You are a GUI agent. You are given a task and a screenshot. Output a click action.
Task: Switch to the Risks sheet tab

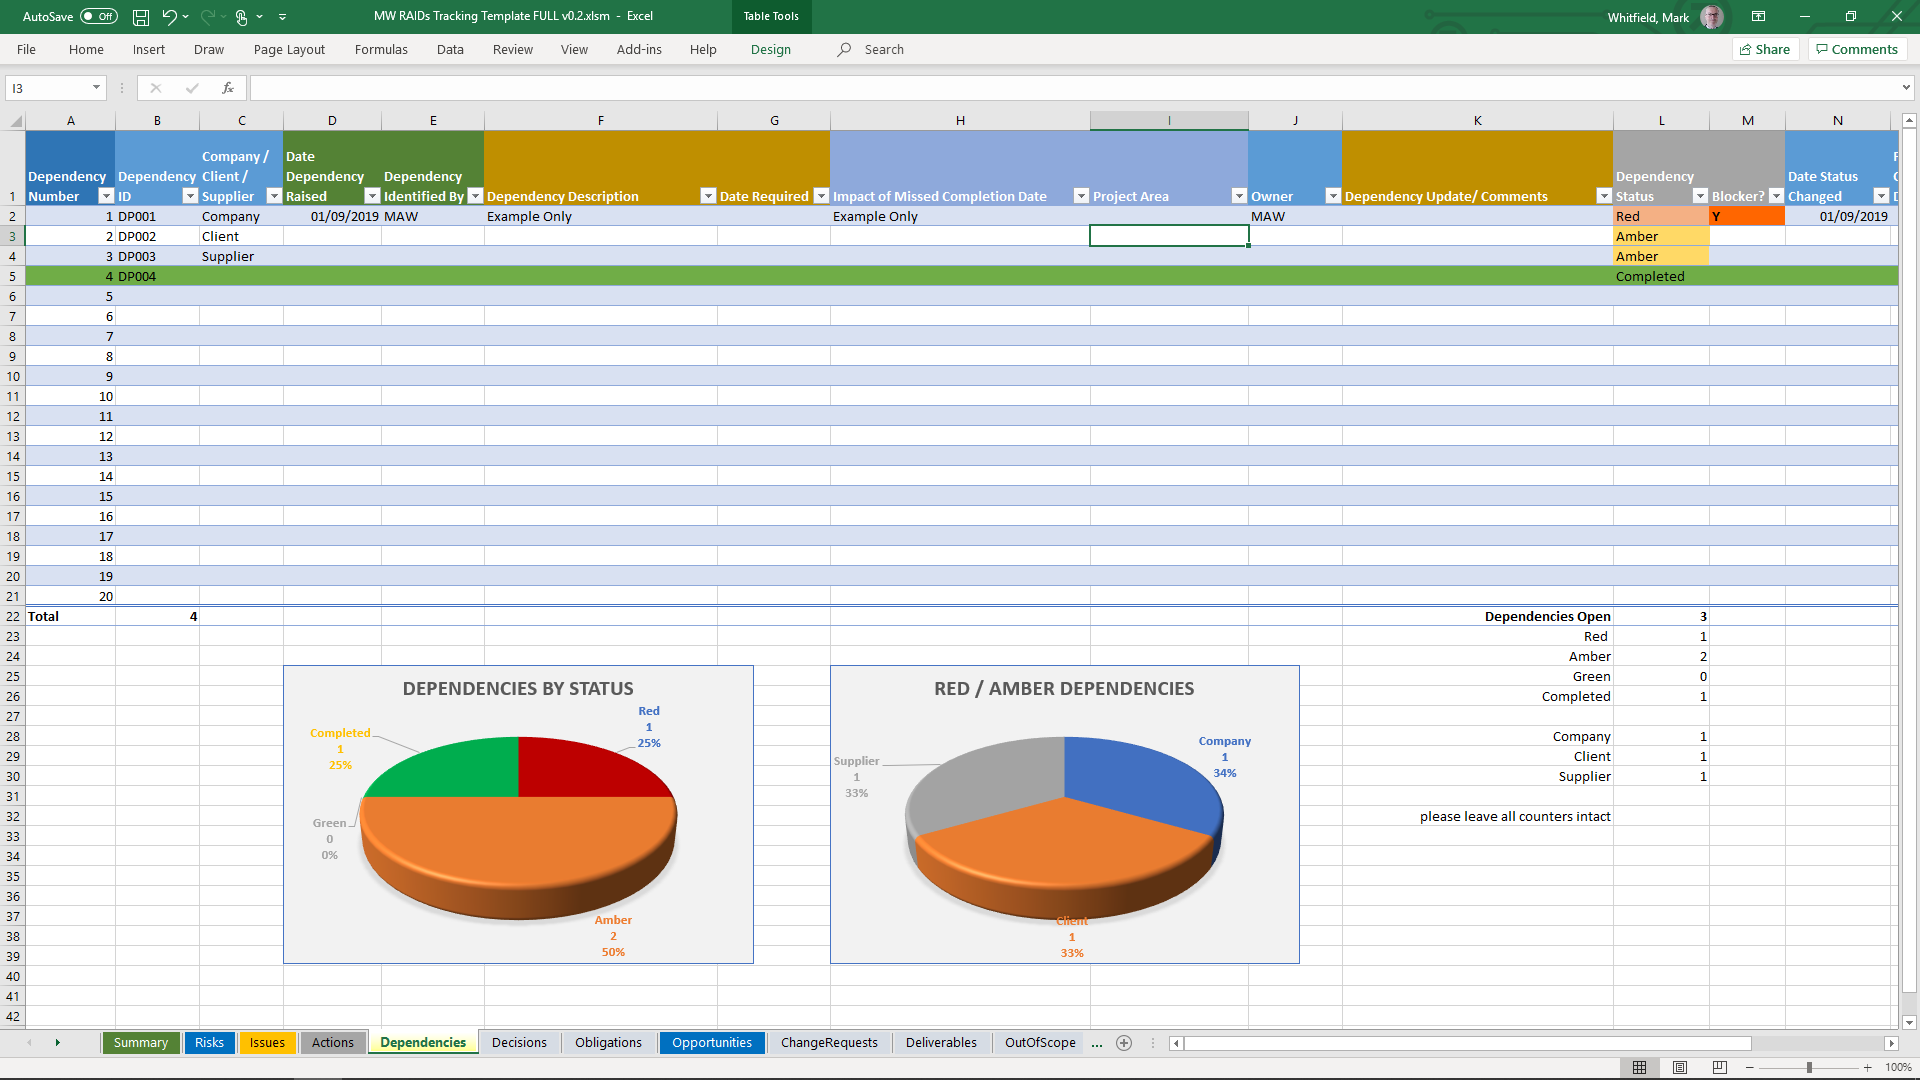[x=209, y=1042]
